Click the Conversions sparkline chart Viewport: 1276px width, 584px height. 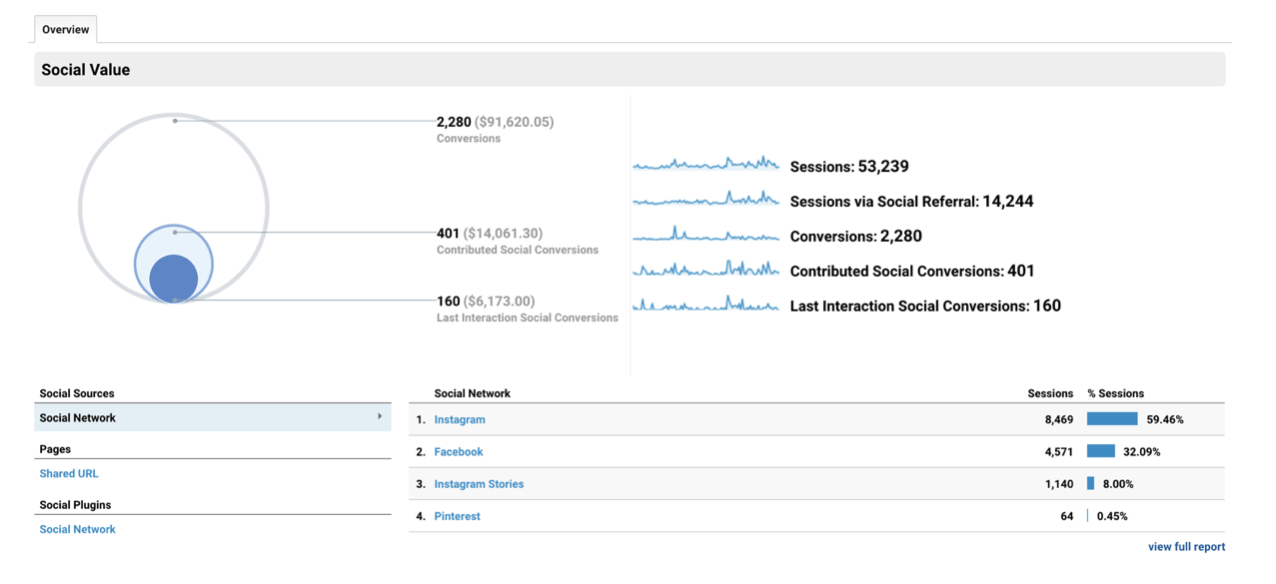705,236
